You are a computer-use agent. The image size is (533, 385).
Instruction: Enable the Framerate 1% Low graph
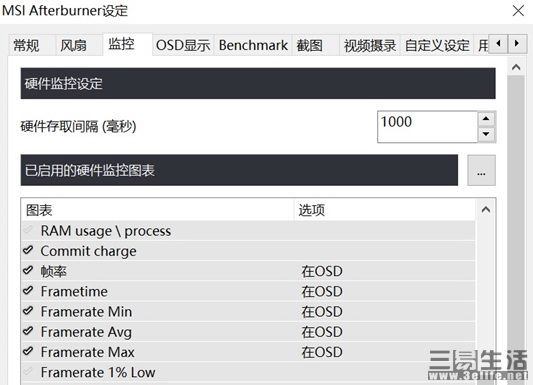28,371
